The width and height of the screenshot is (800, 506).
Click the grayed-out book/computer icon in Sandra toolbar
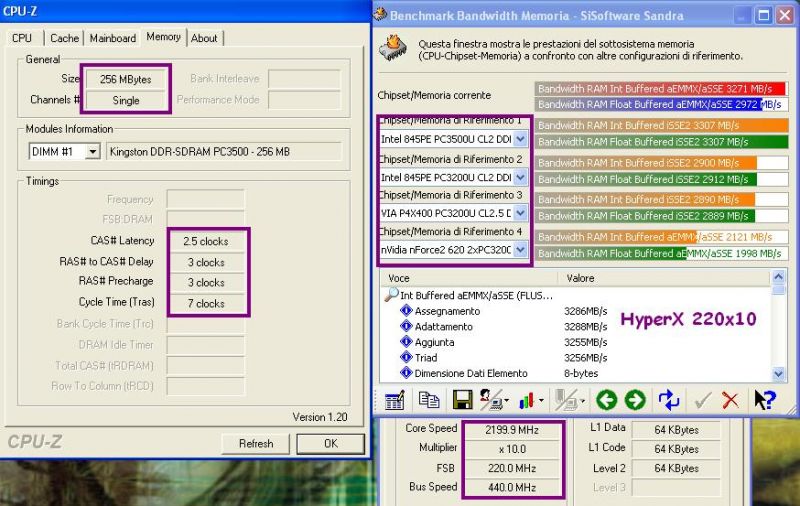pos(565,400)
